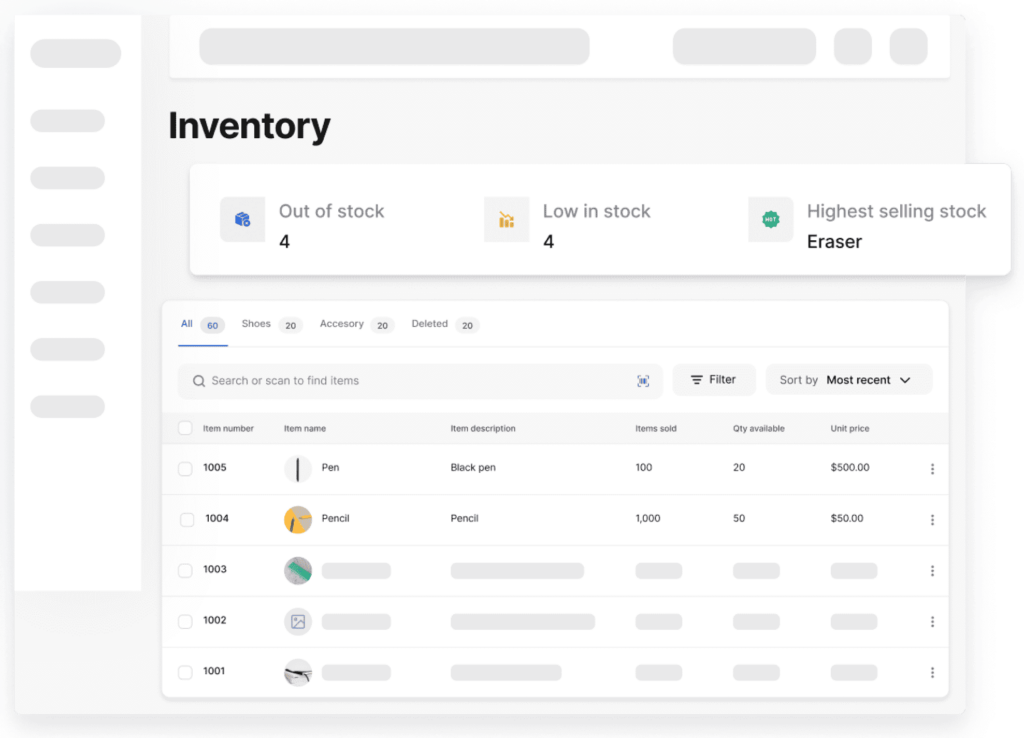Click the placeholder image icon for item 1002

point(298,622)
